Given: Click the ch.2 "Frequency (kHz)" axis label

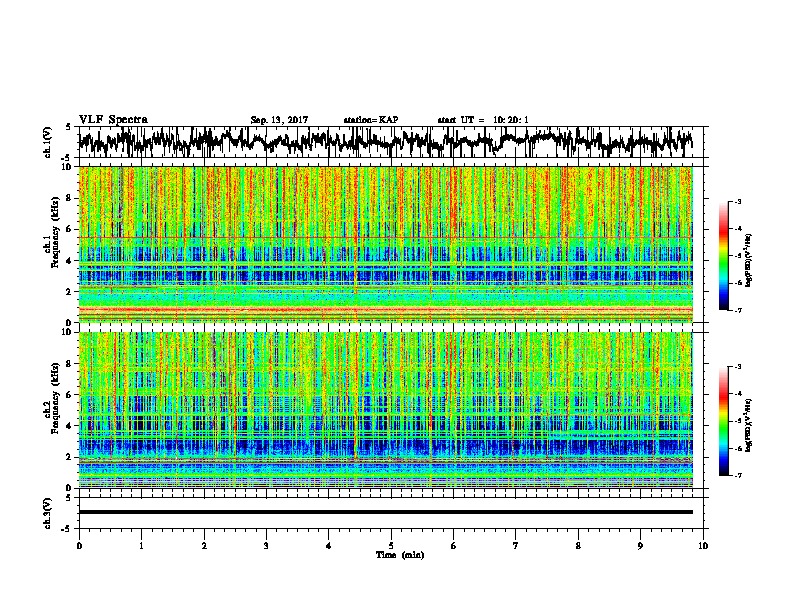Looking at the screenshot, I should pyautogui.click(x=55, y=398).
